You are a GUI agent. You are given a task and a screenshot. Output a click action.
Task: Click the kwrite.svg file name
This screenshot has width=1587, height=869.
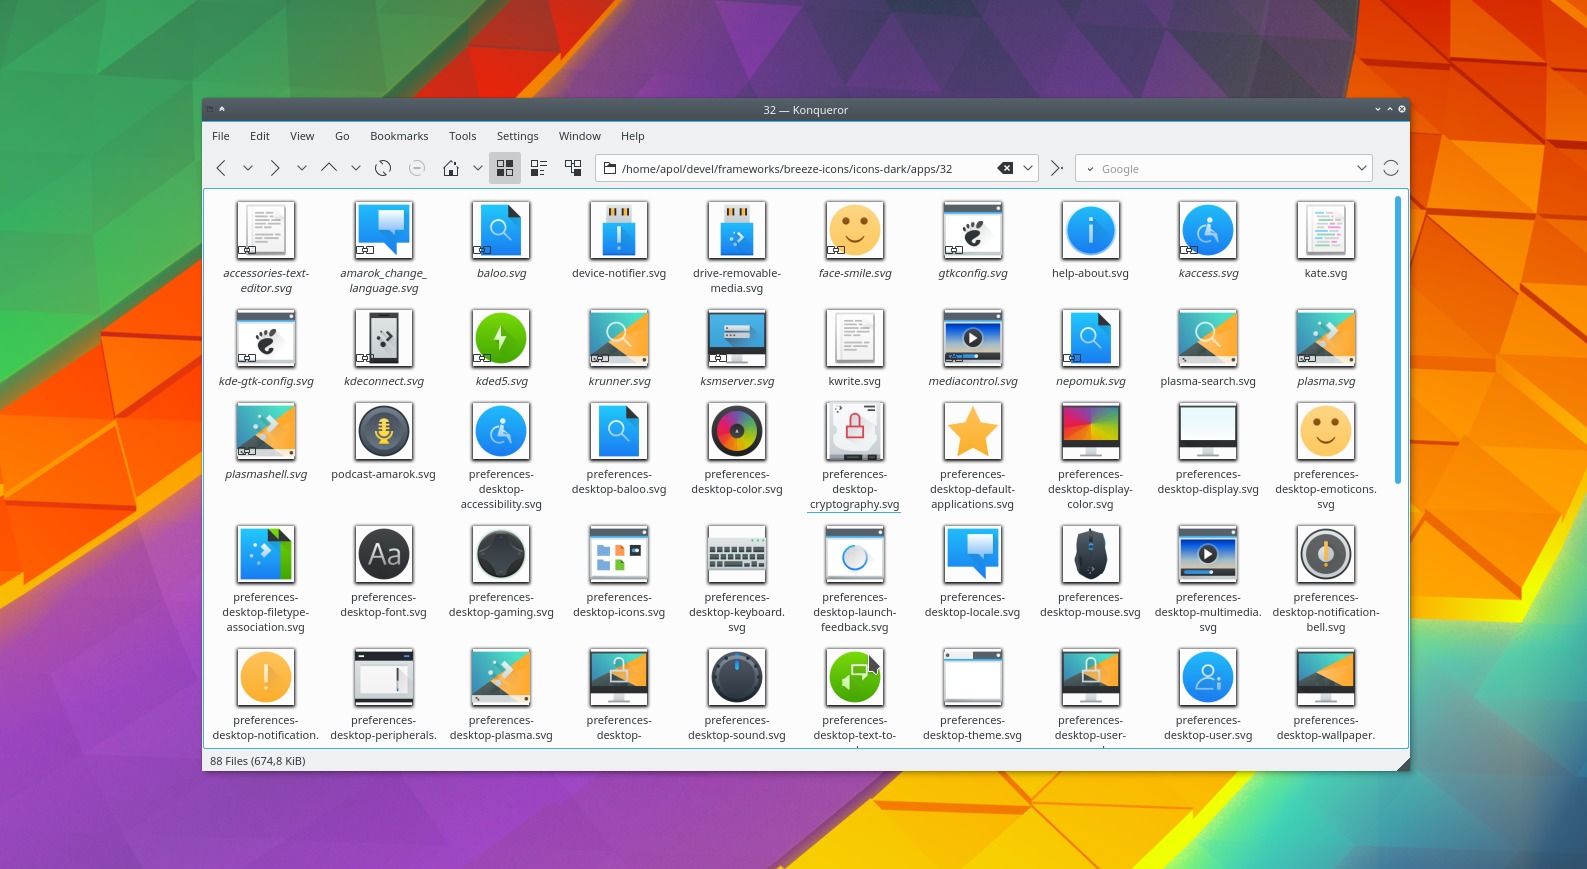pyautogui.click(x=855, y=381)
